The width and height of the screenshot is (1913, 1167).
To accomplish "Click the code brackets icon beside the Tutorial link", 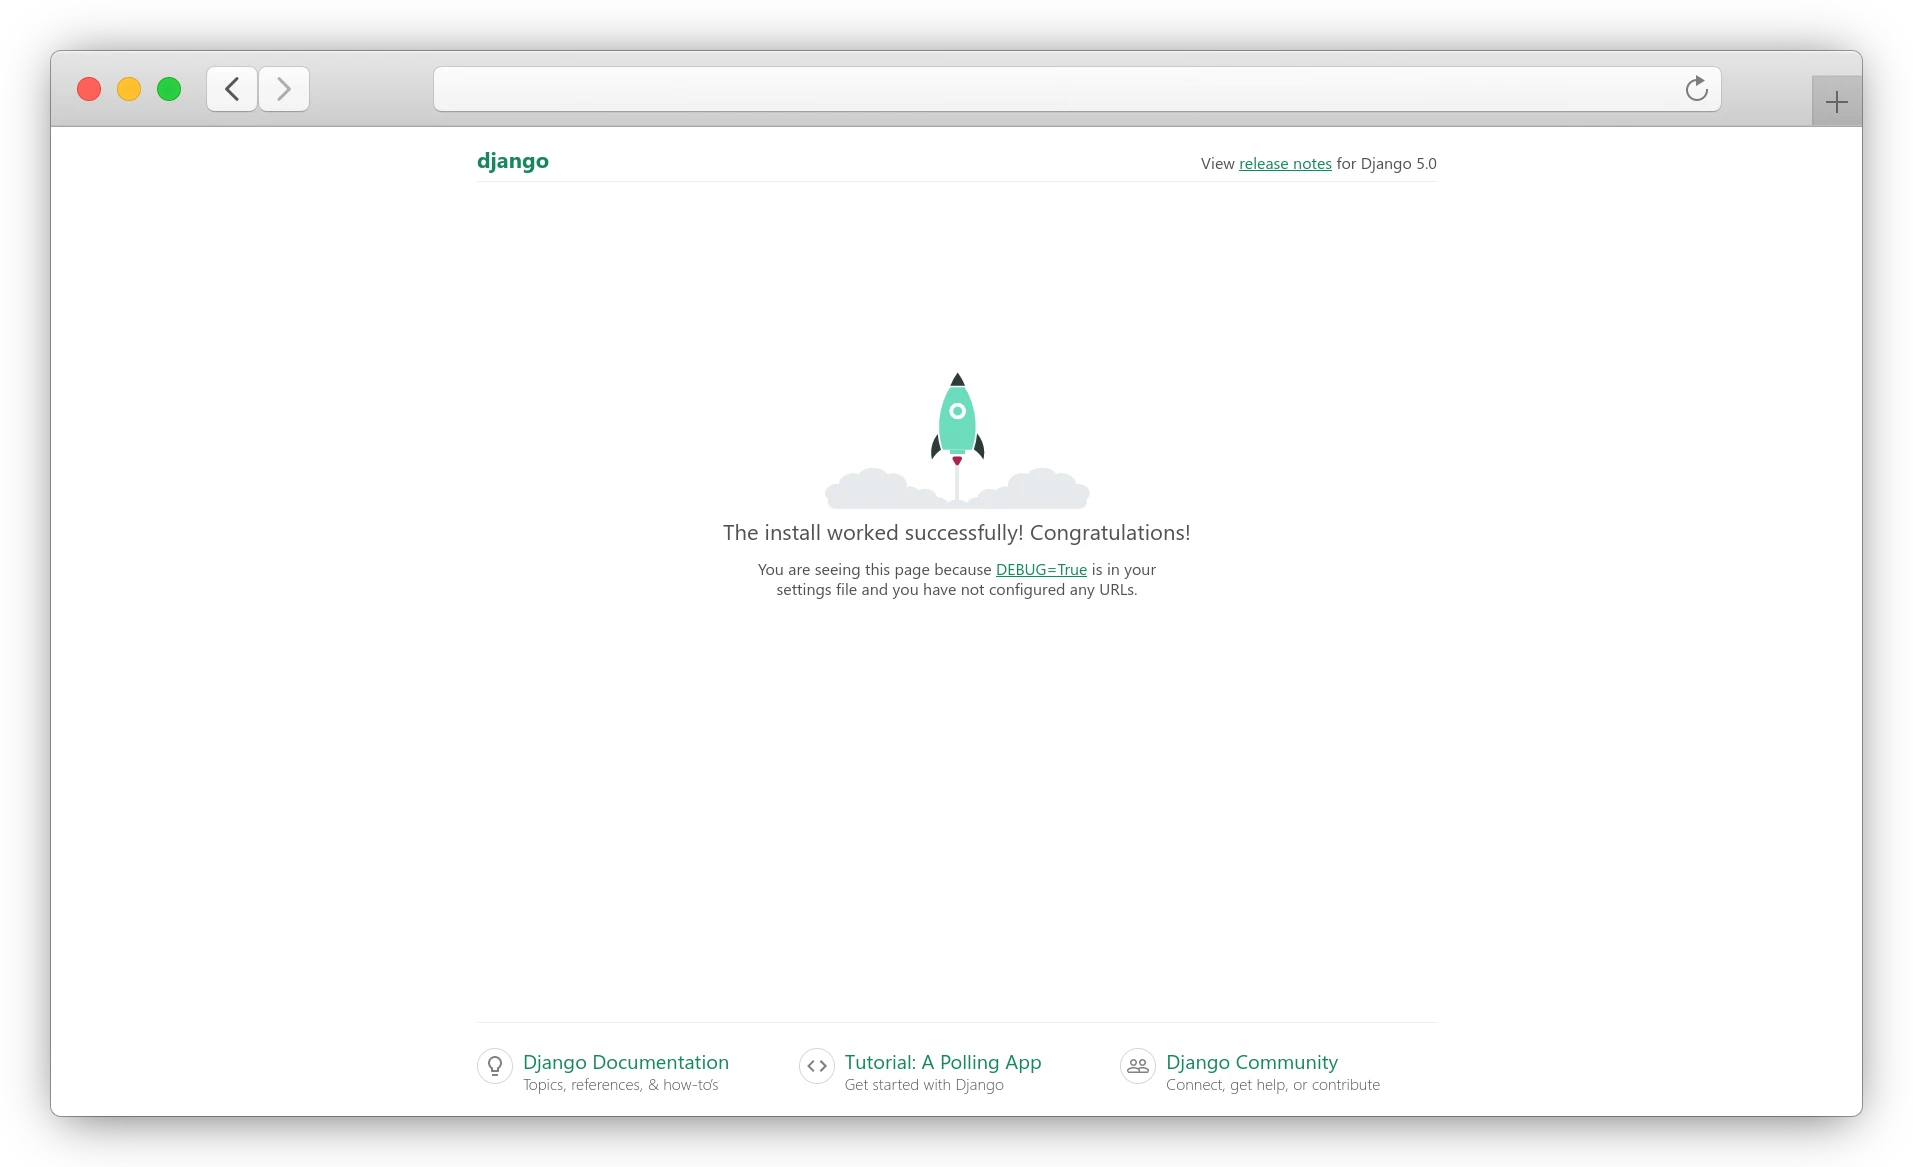I will click(x=816, y=1066).
